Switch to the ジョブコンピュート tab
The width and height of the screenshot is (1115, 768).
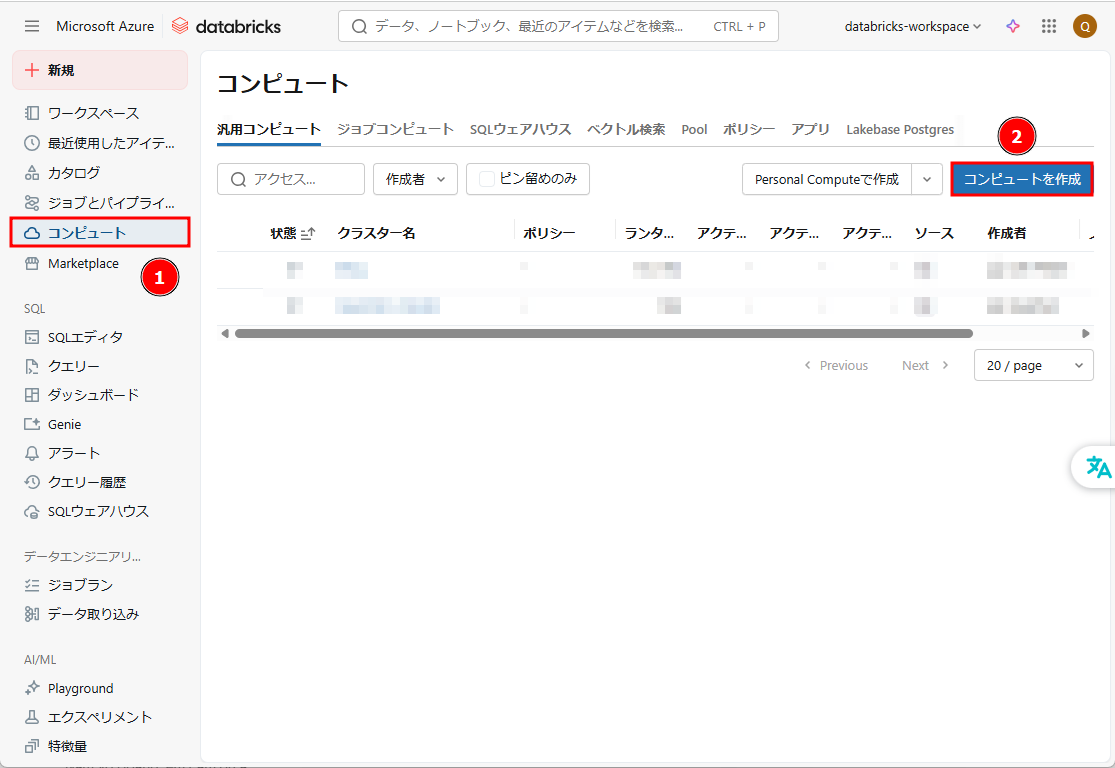tap(395, 129)
